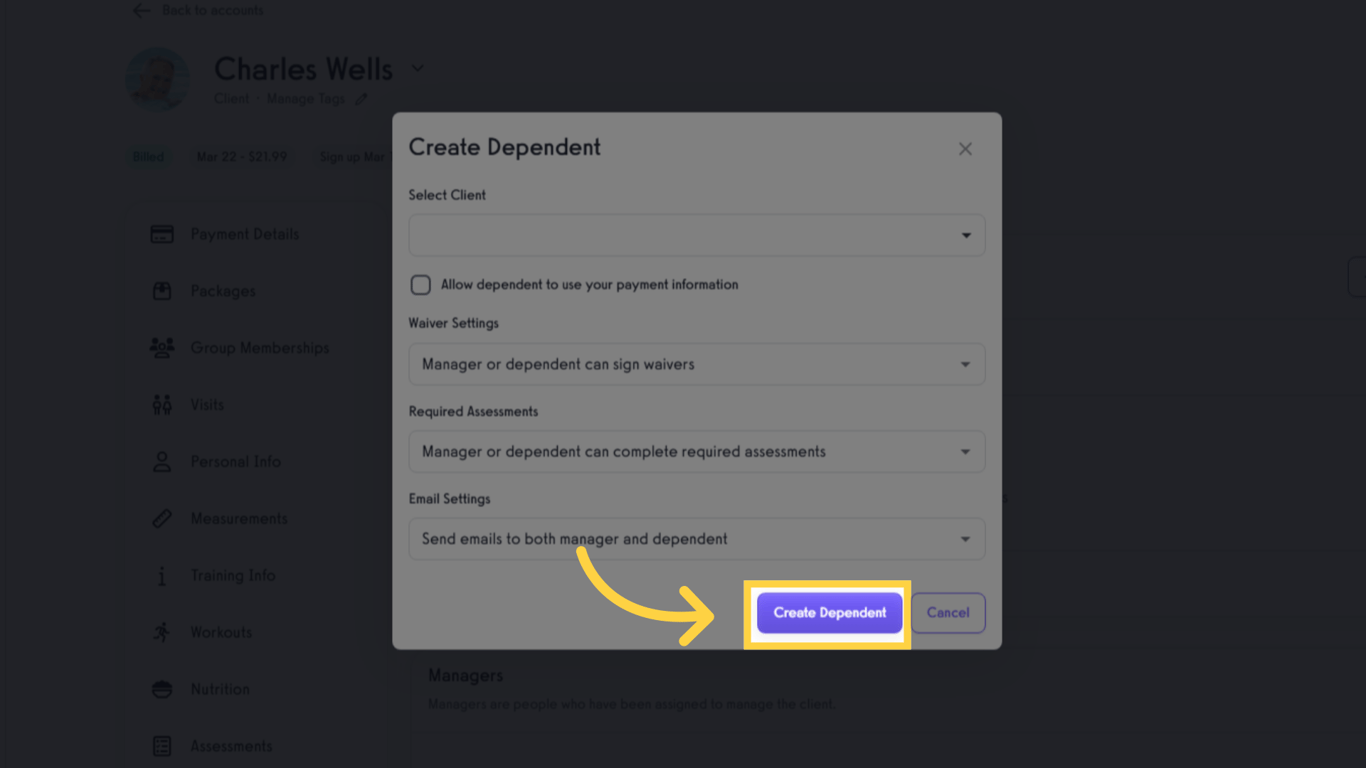Check 'Allow dependent to use your payment information'
Viewport: 1366px width, 768px height.
click(x=420, y=284)
